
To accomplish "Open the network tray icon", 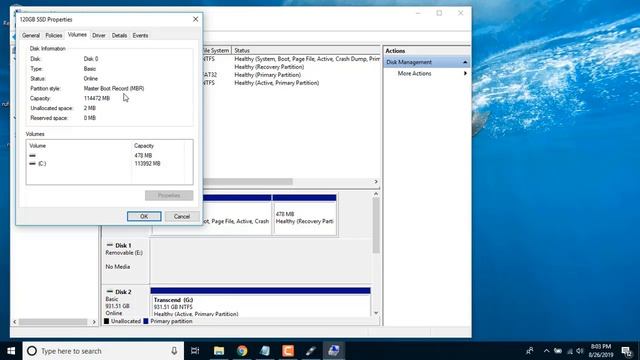I will point(570,351).
